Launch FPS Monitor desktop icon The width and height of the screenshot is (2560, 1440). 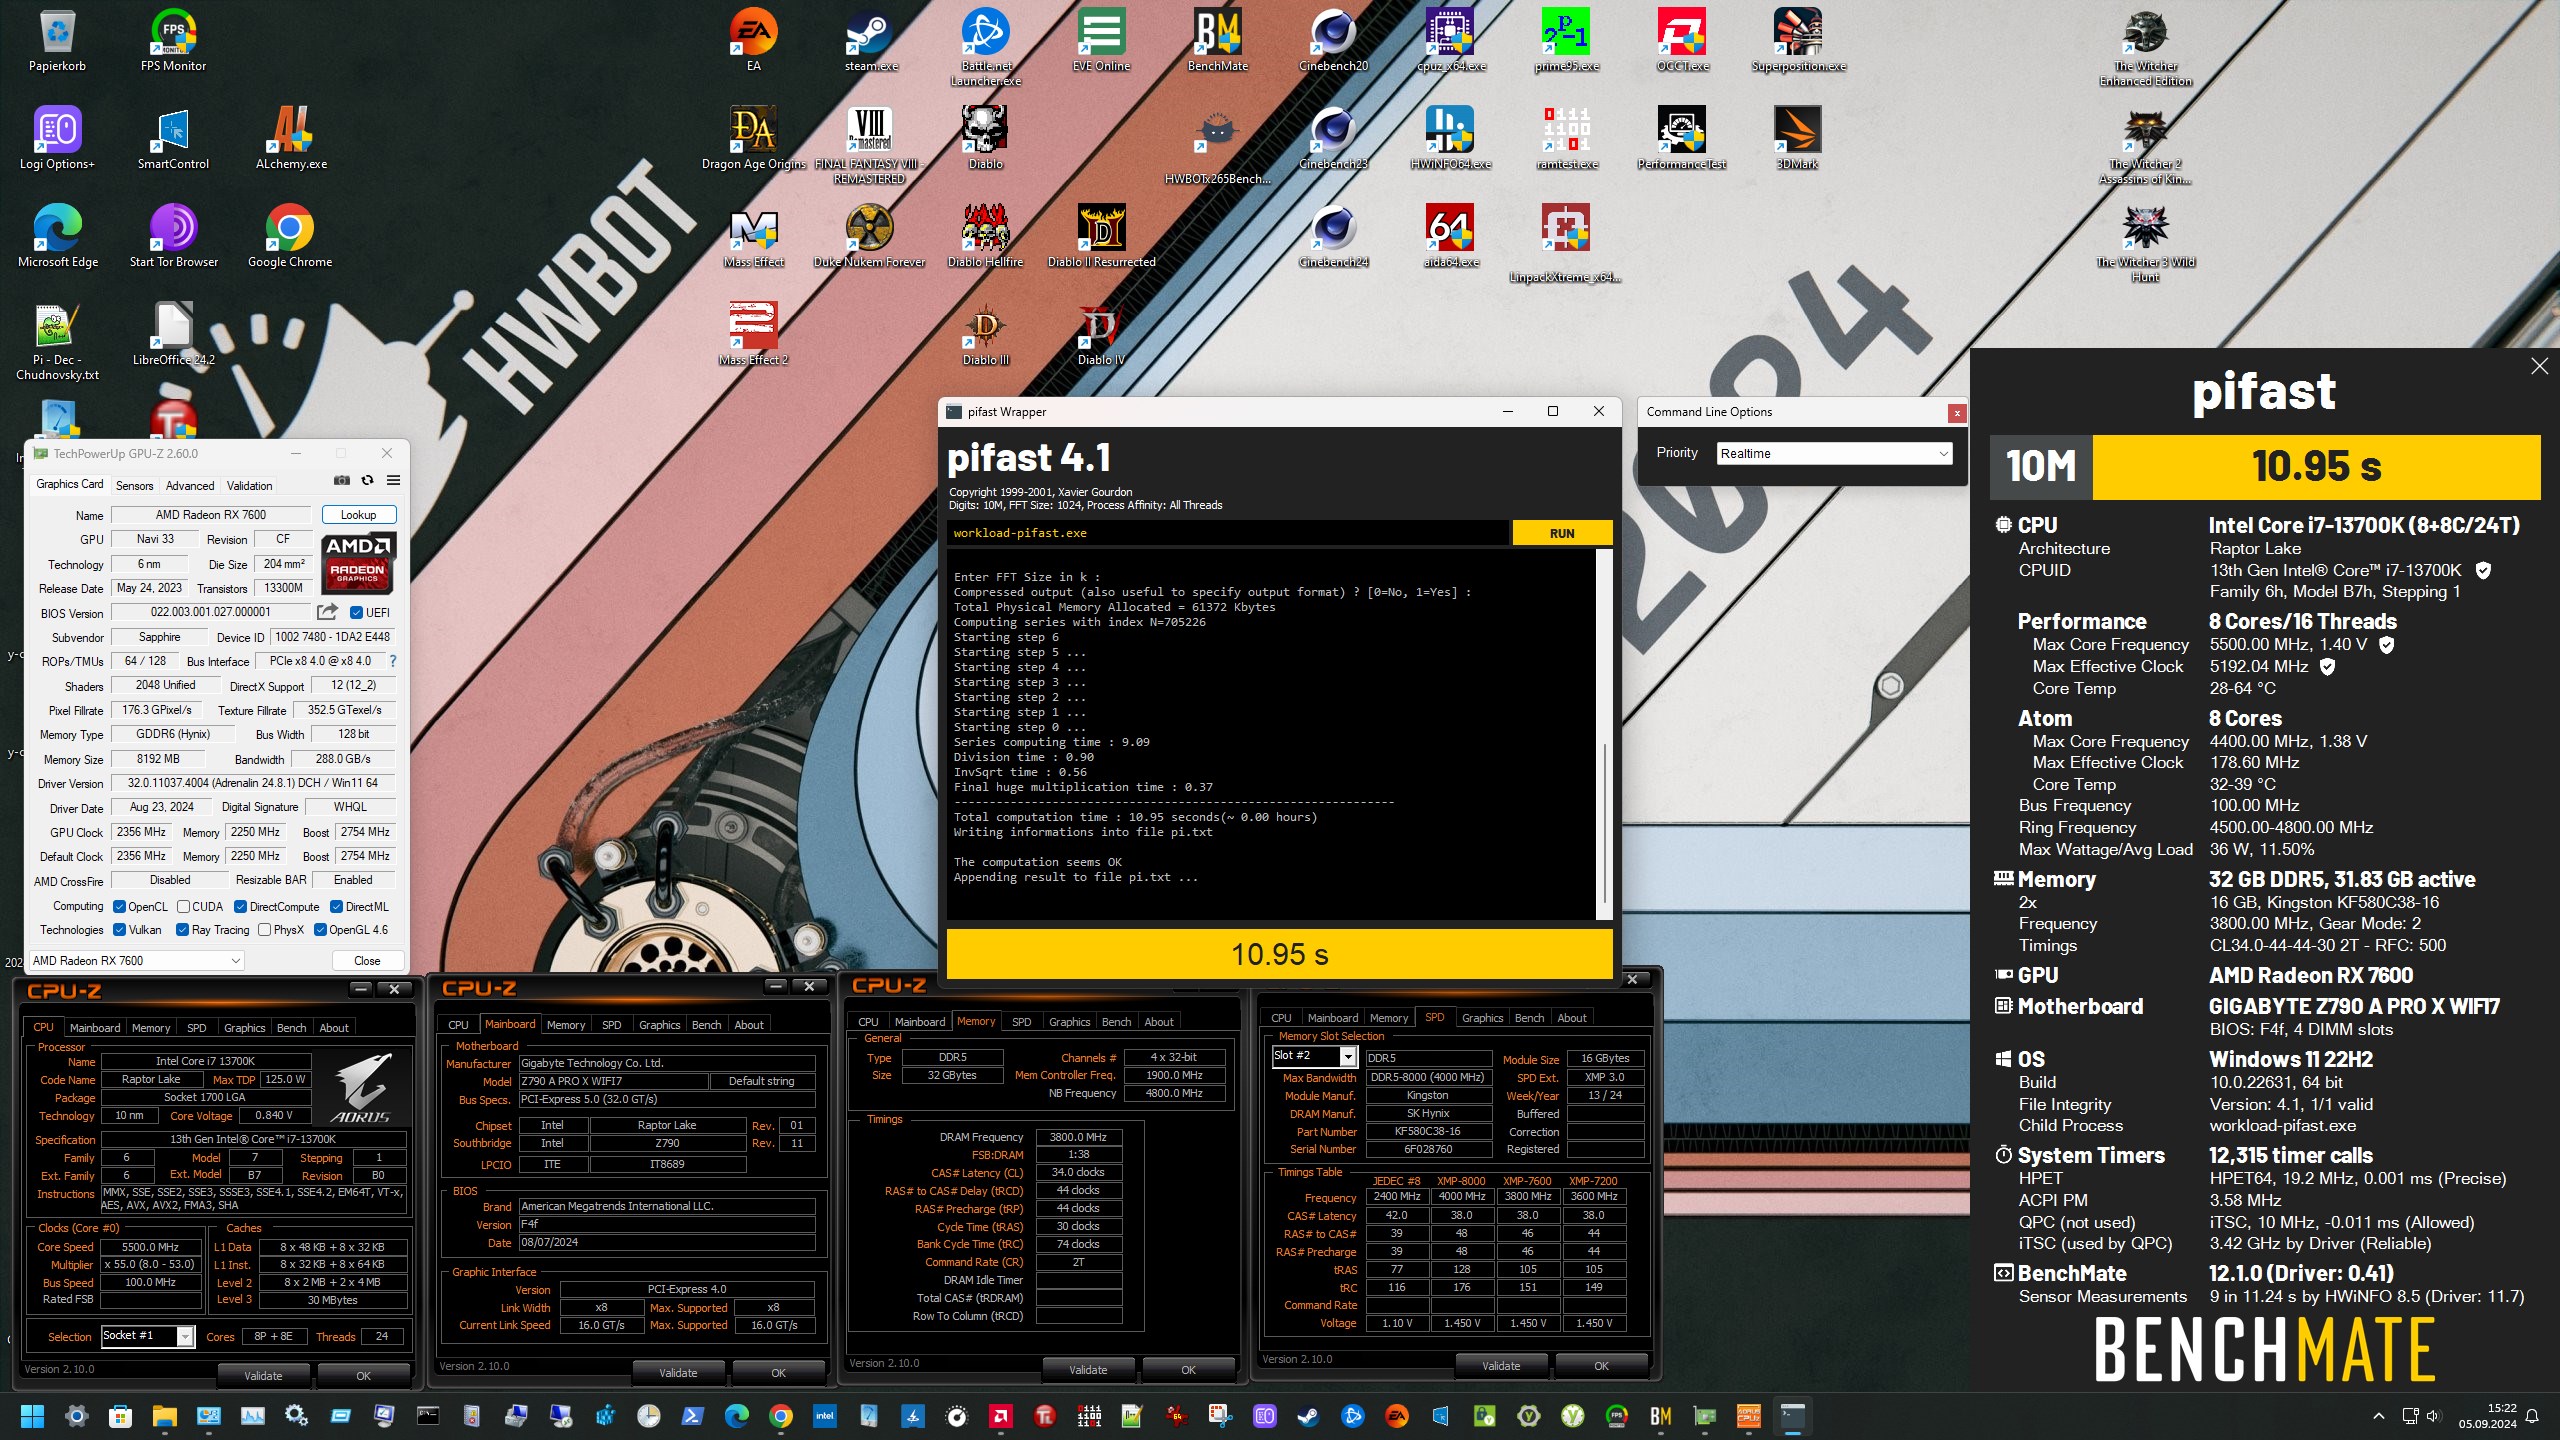click(x=173, y=40)
